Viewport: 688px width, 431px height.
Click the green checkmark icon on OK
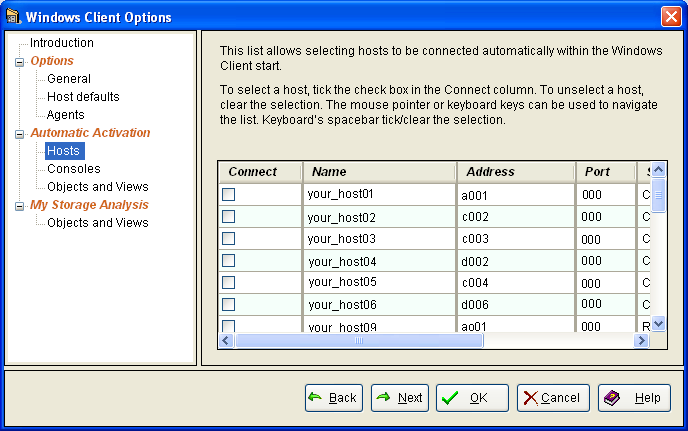pos(450,398)
